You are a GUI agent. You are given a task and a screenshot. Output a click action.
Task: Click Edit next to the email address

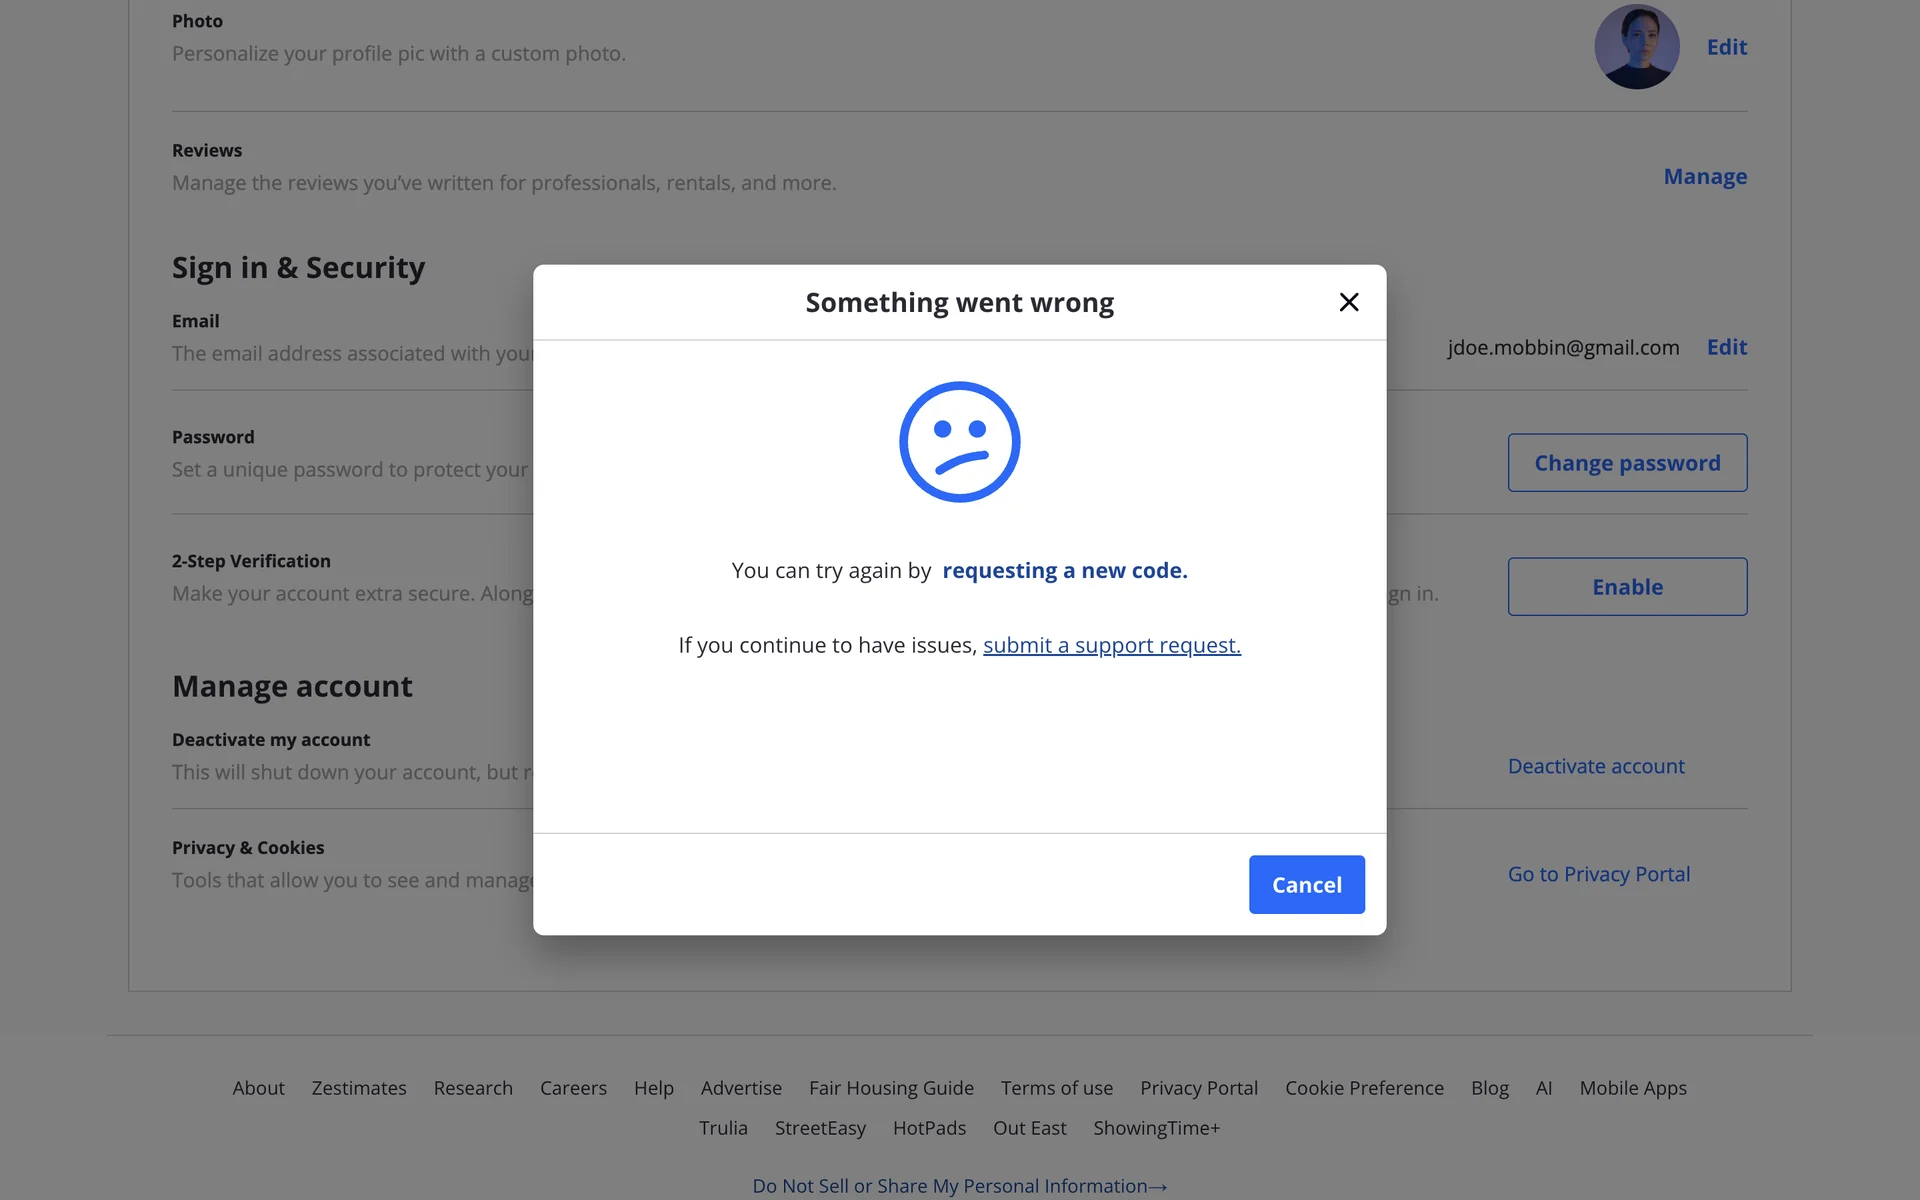point(1726,347)
